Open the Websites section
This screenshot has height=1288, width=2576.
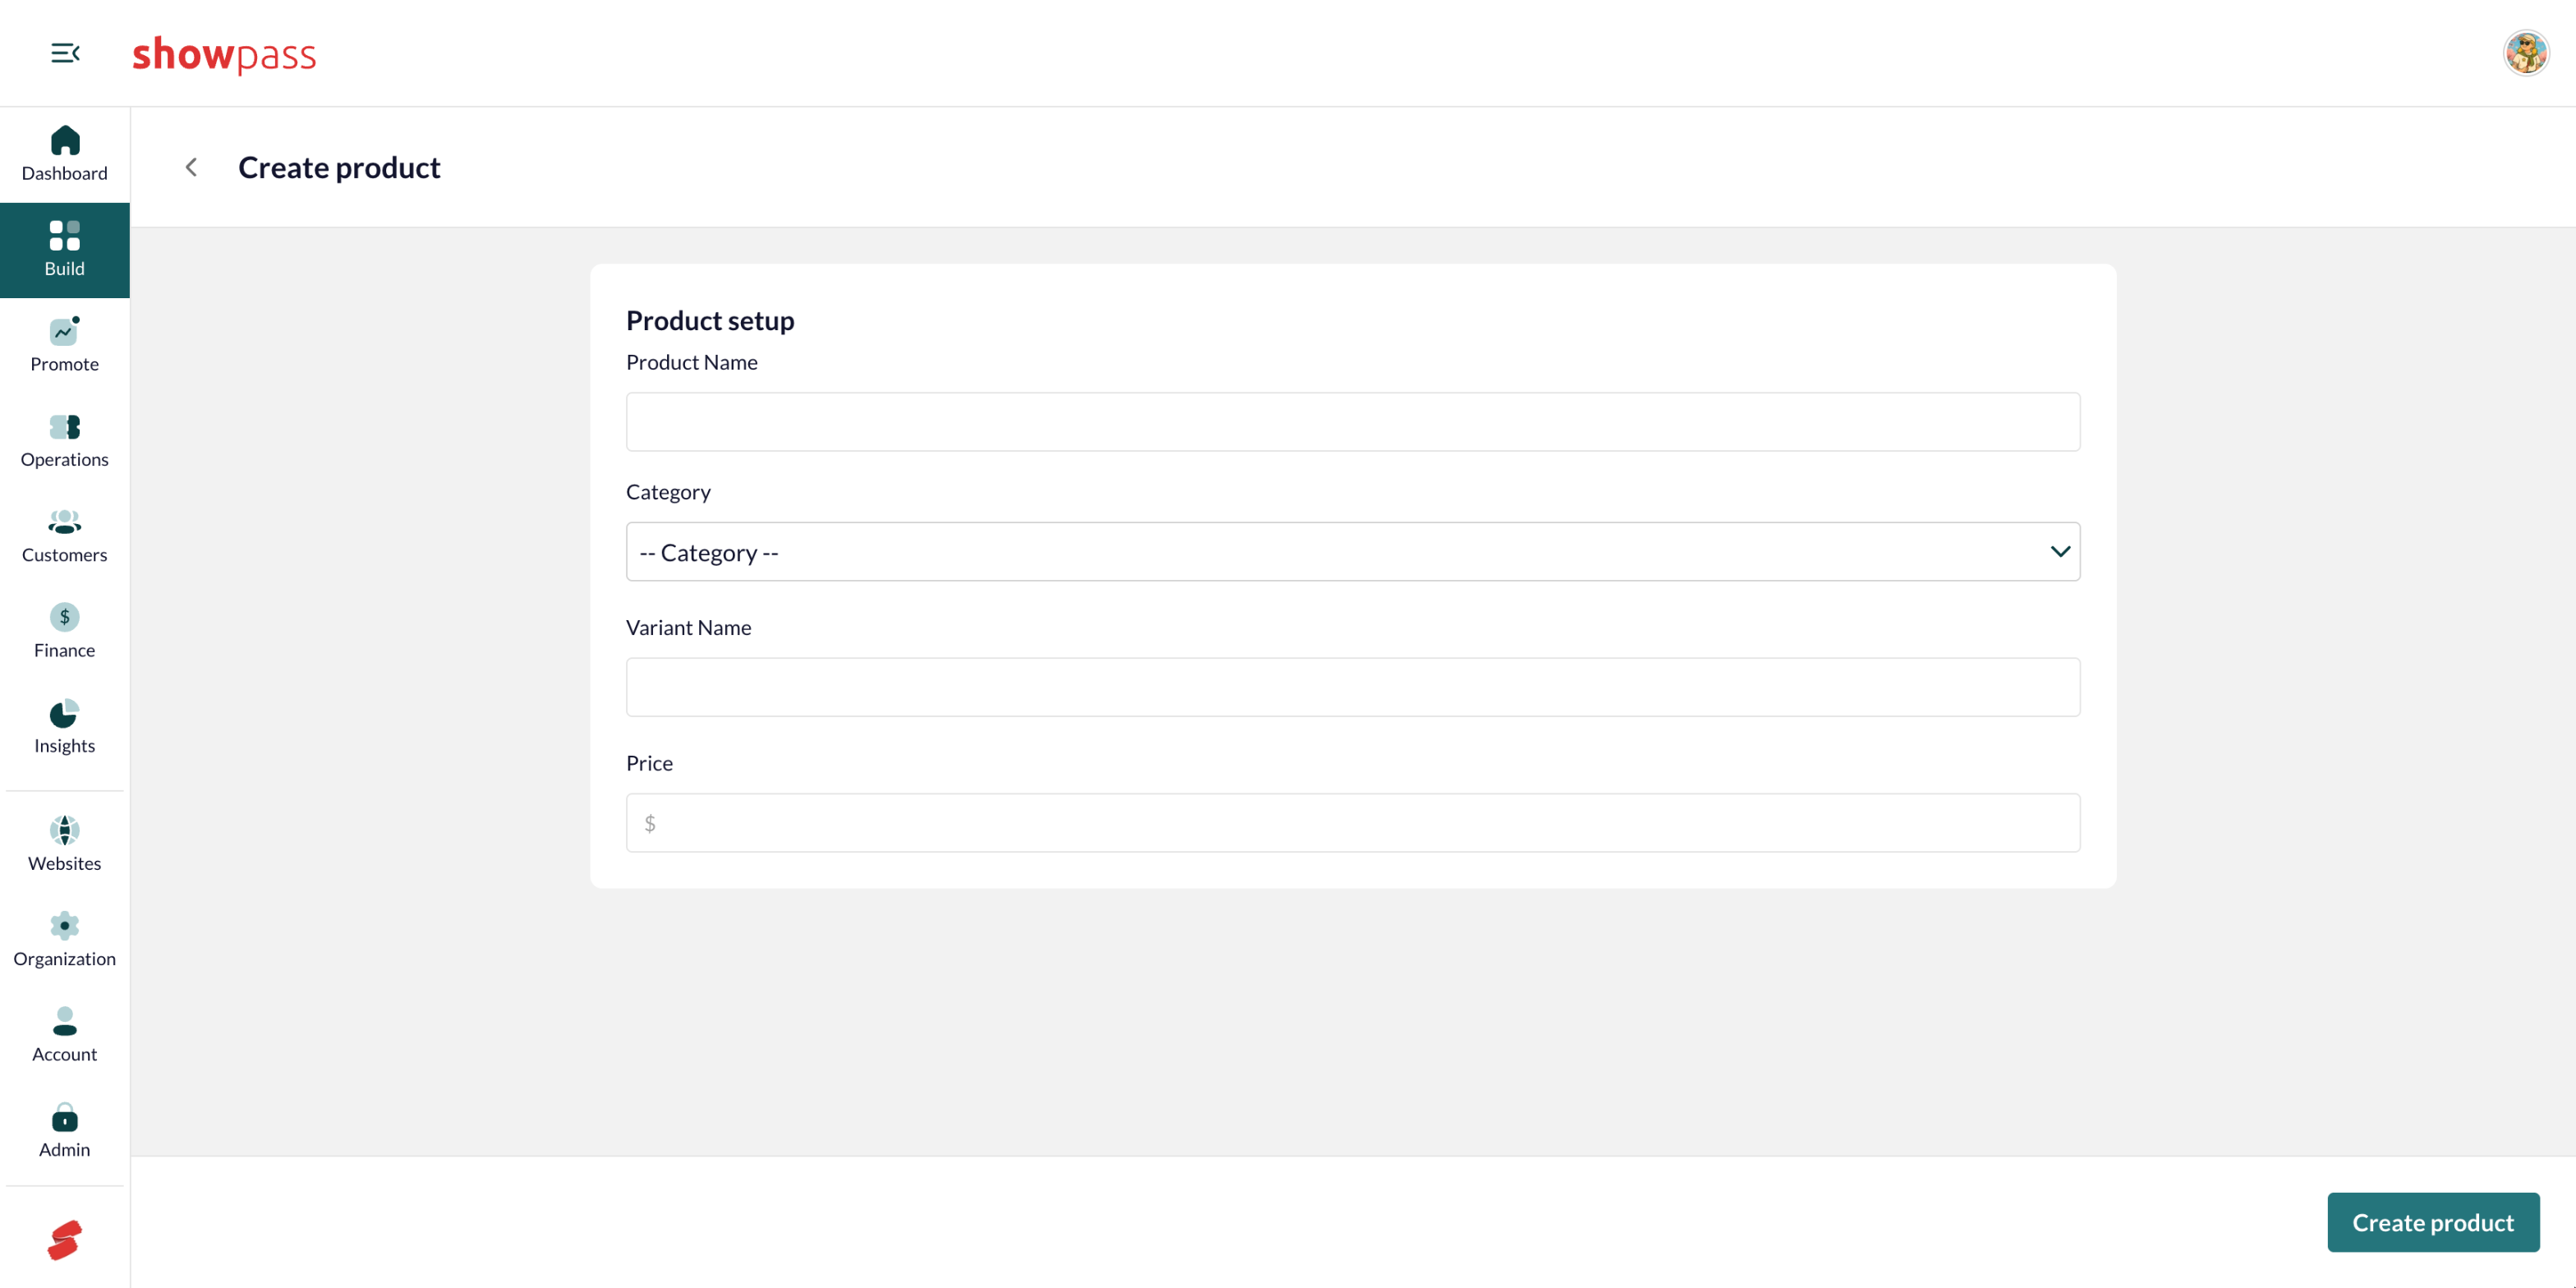coord(65,844)
